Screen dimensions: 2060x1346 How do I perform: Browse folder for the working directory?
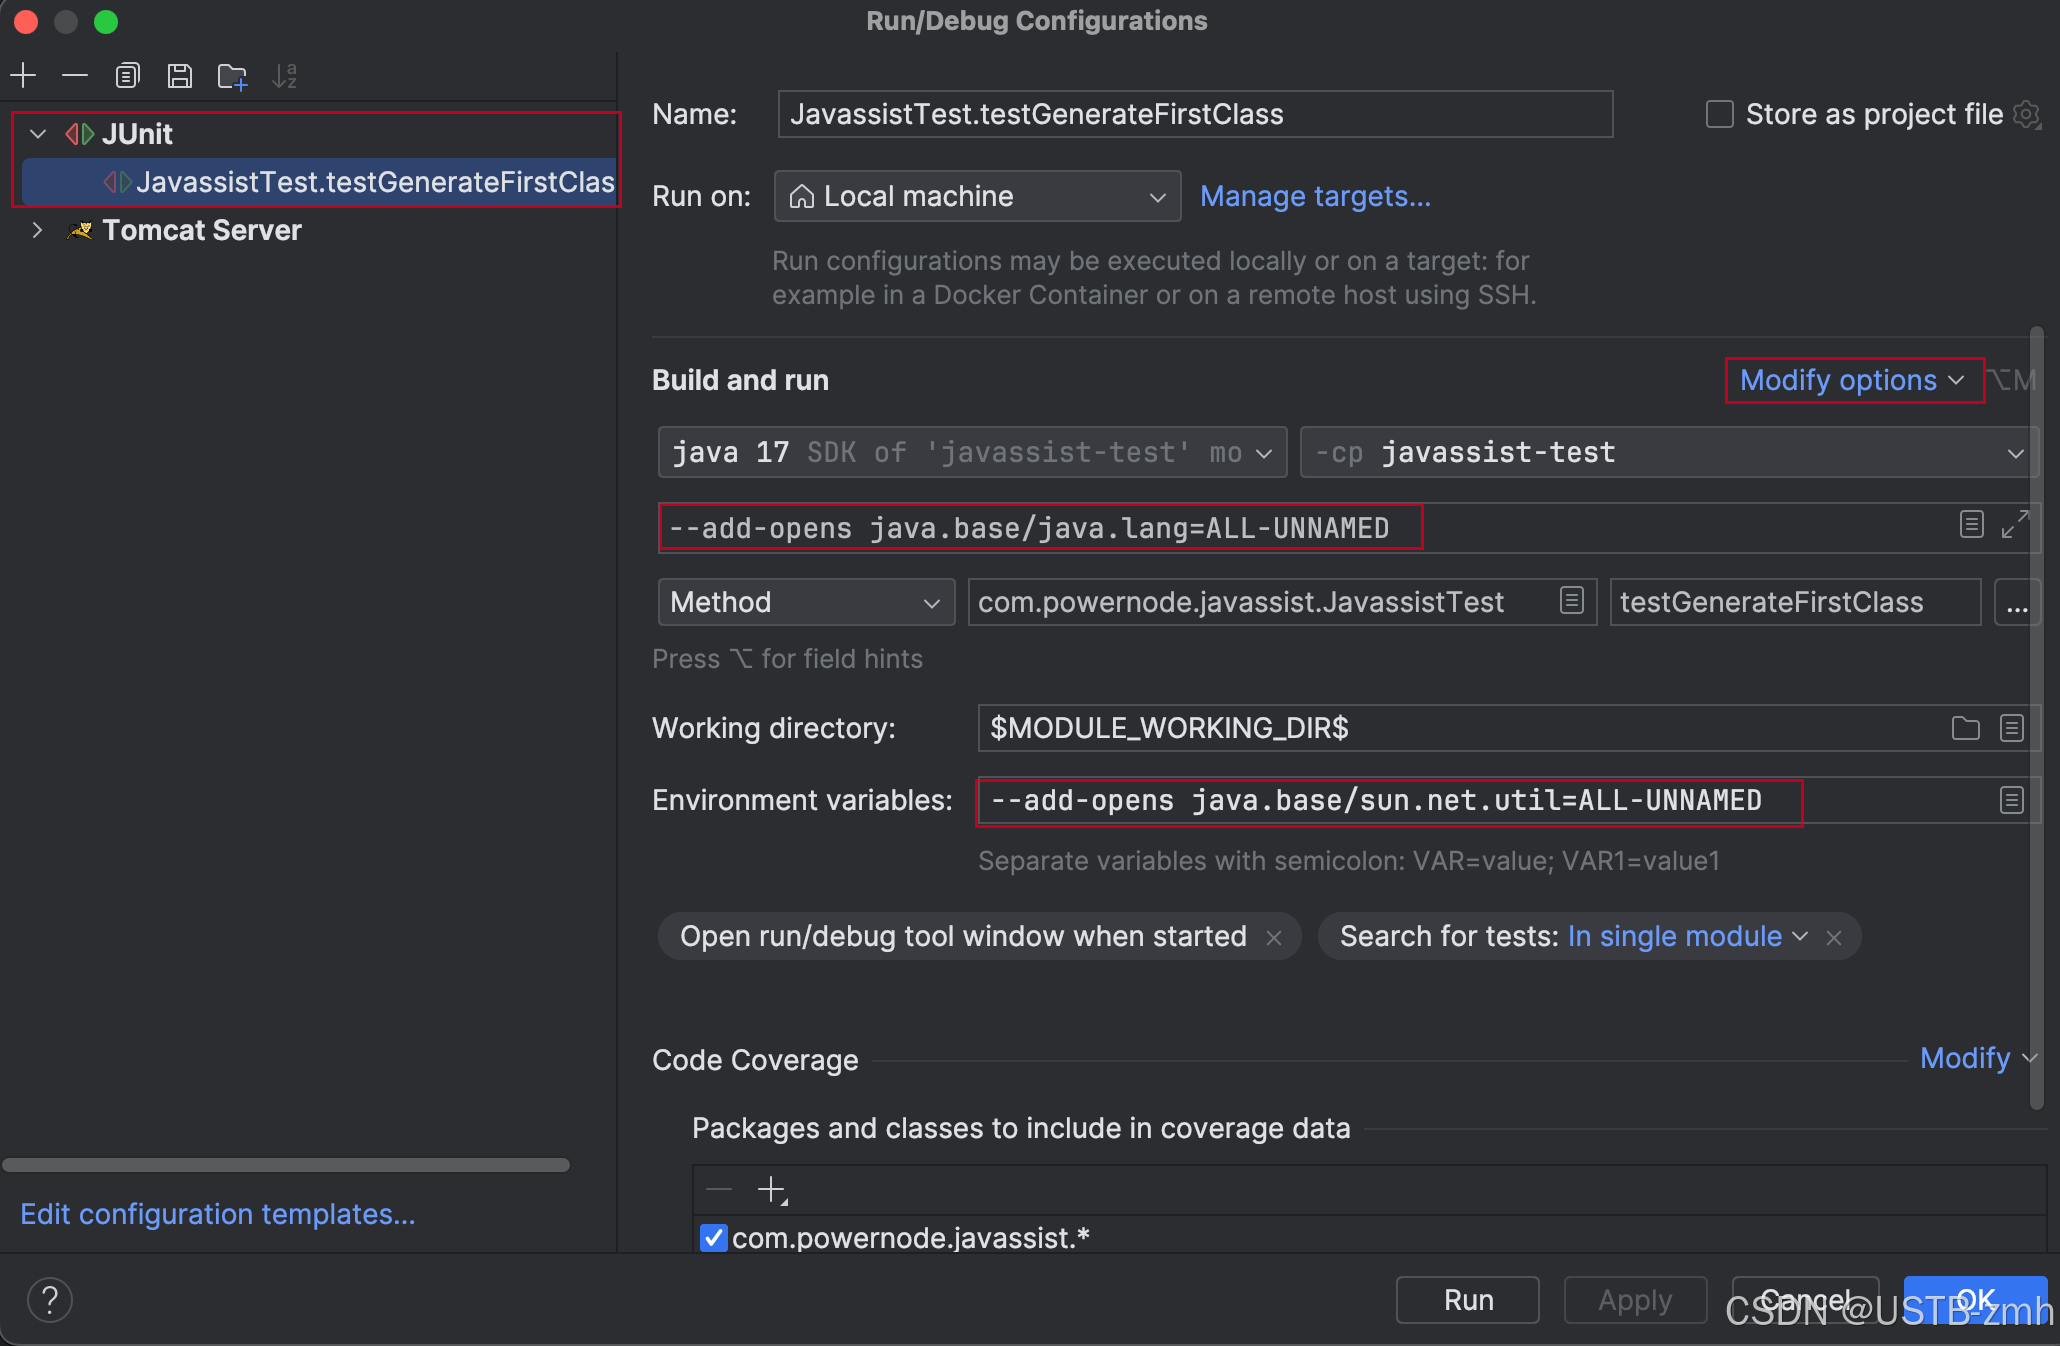click(x=1966, y=728)
